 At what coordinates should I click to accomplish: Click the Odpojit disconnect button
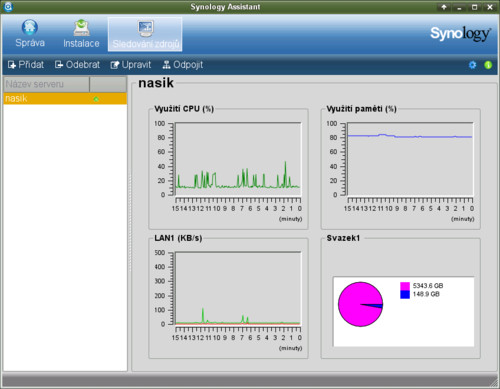click(x=183, y=65)
